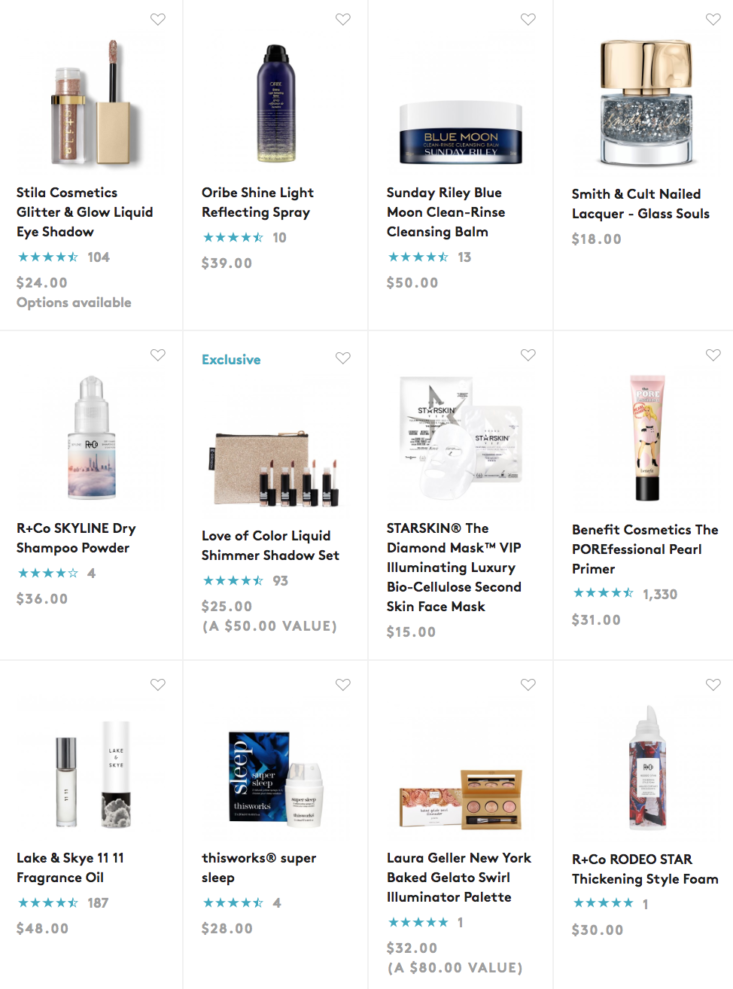Image resolution: width=733 pixels, height=989 pixels.
Task: Open Oribe Shine Light Reflecting Spray title
Action: pyautogui.click(x=257, y=202)
